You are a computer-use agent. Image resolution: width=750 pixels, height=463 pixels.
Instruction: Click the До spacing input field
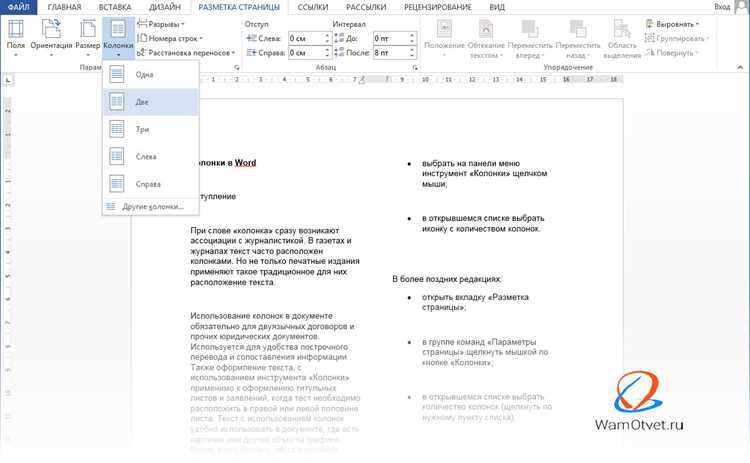(390, 38)
